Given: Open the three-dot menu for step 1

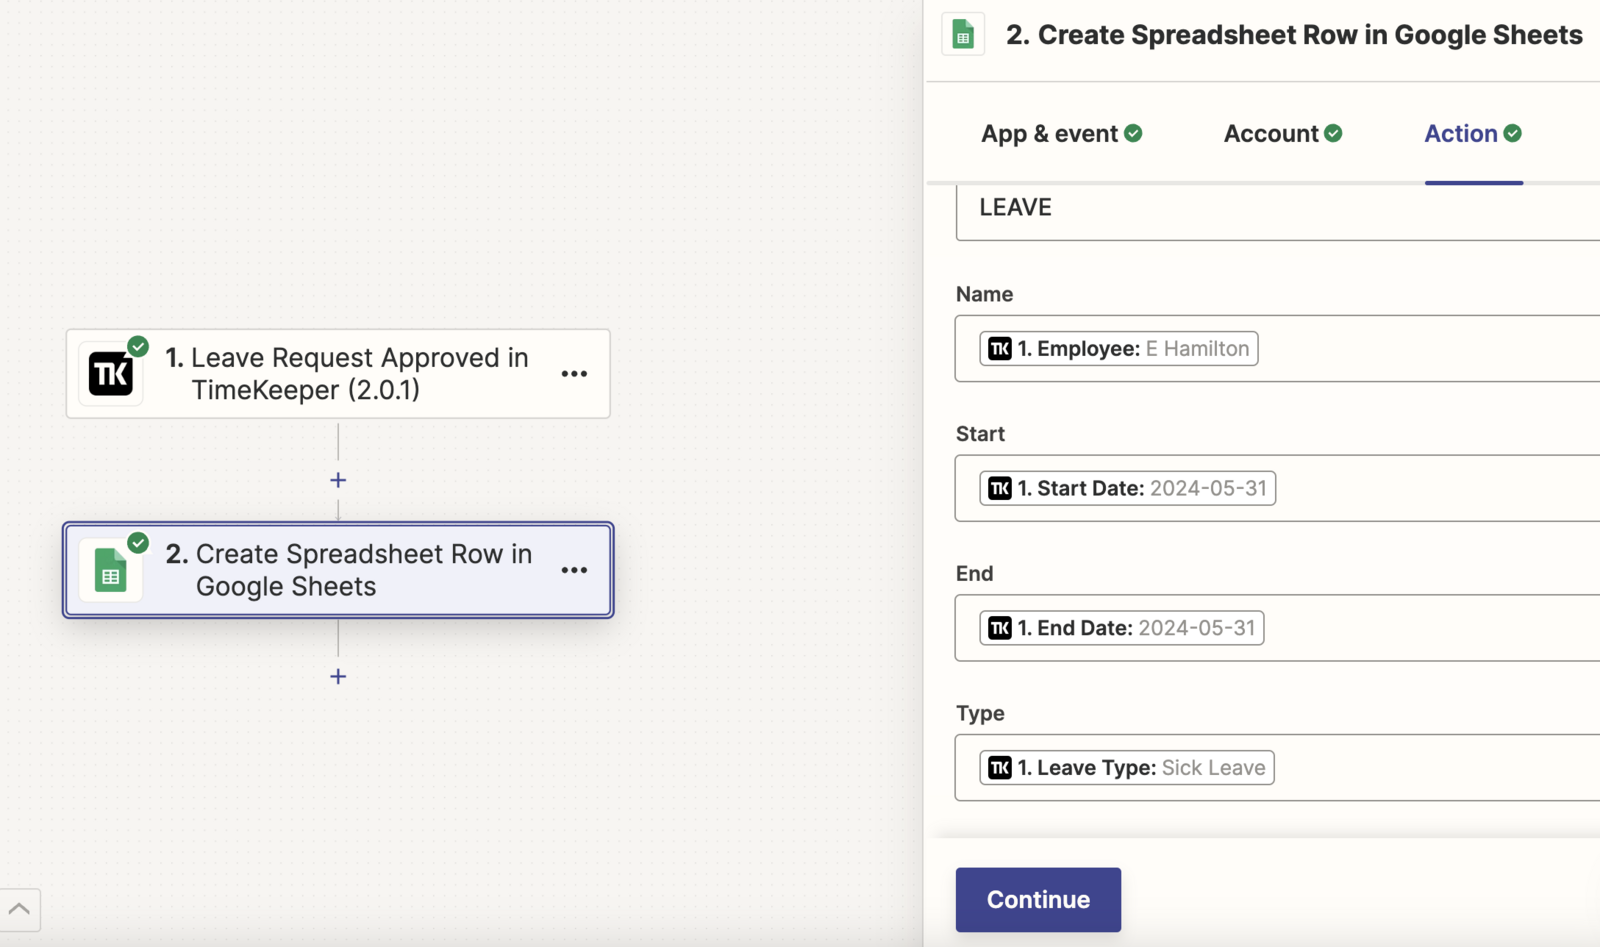Looking at the screenshot, I should (574, 374).
